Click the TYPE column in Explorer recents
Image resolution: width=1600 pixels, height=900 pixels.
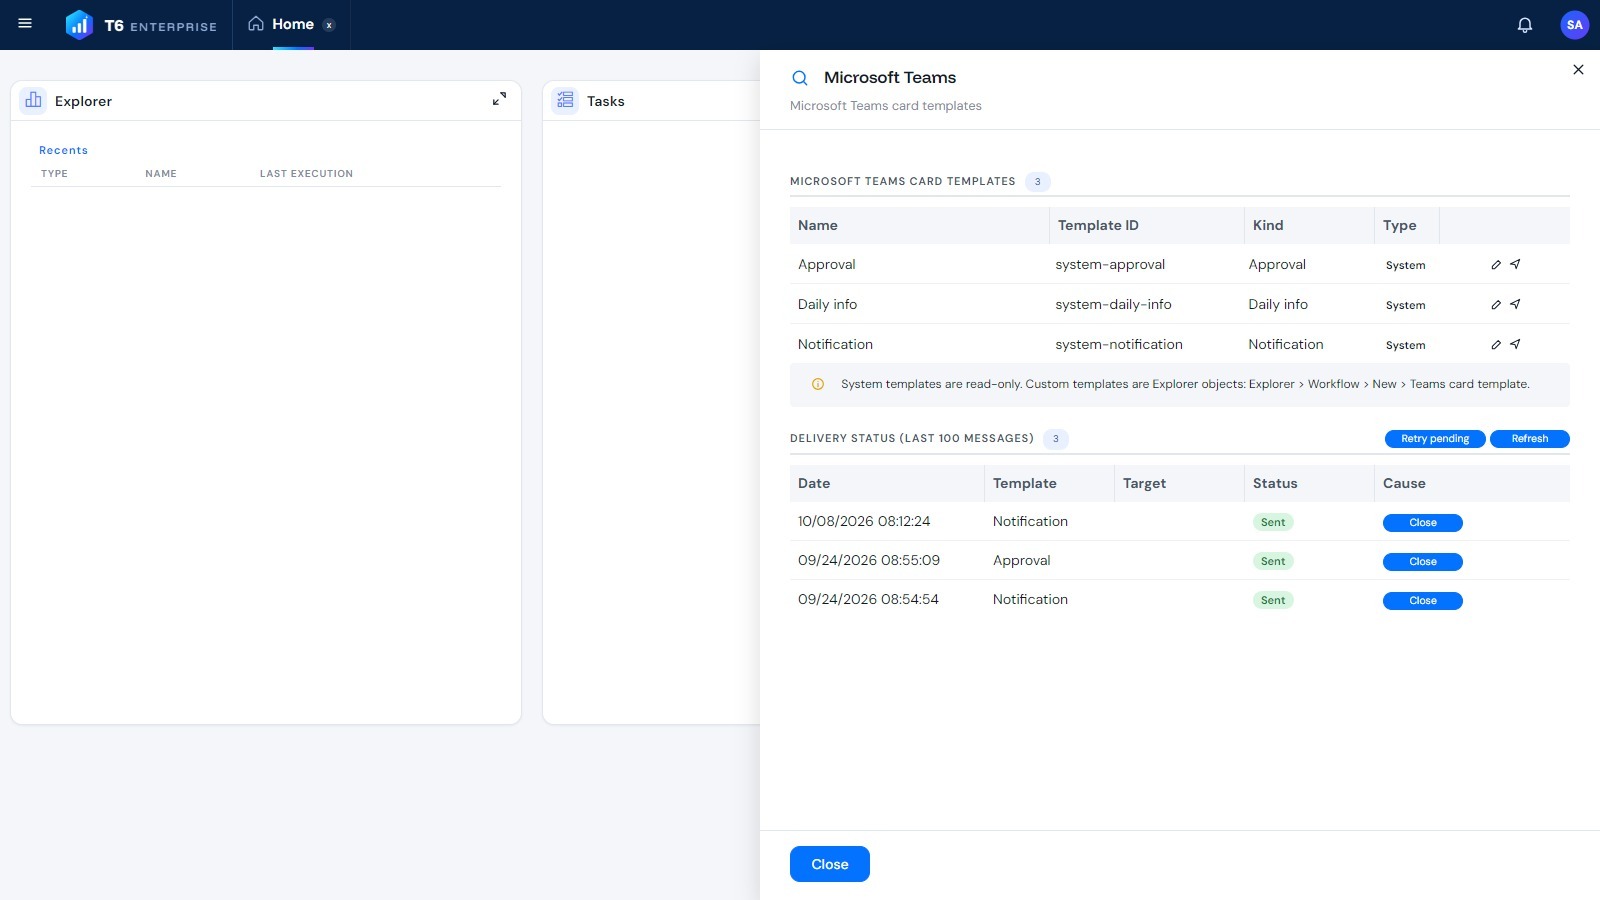coord(54,174)
